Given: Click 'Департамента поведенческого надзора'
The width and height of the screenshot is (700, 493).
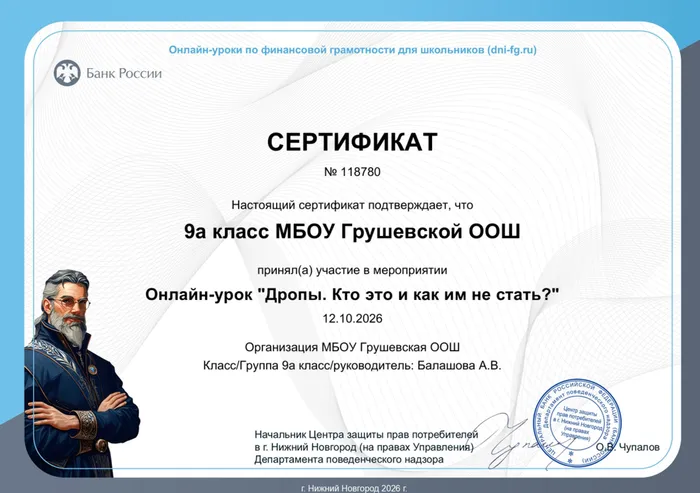Looking at the screenshot, I should (349, 460).
